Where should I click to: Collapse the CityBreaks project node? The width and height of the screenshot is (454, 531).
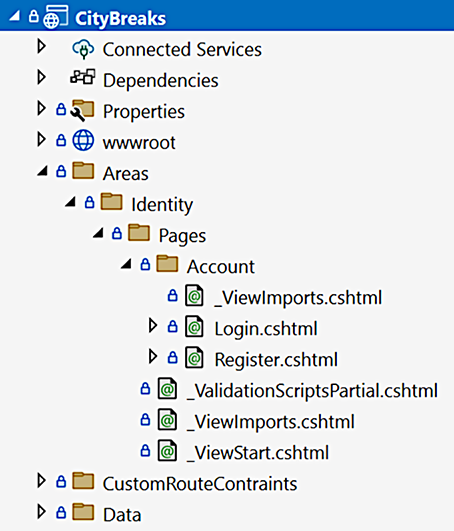(15, 16)
